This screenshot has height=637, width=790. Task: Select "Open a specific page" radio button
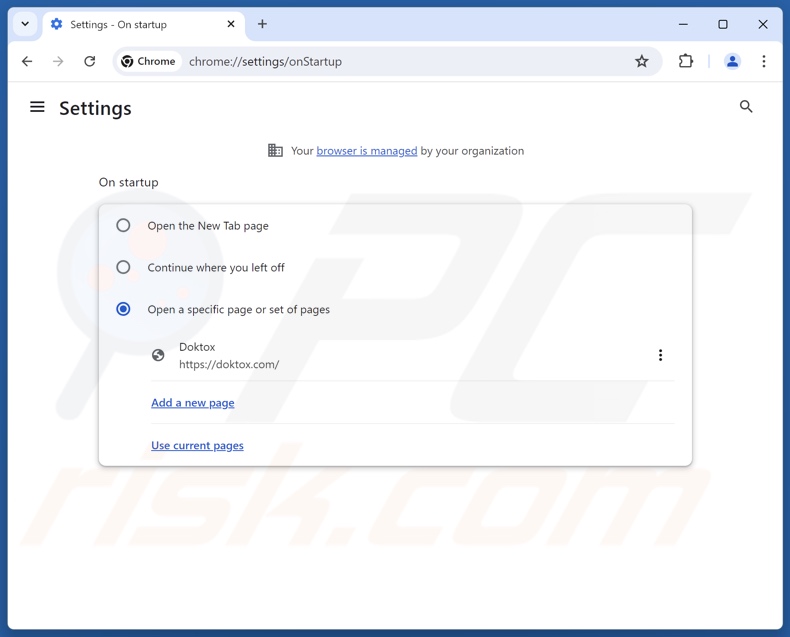point(123,310)
